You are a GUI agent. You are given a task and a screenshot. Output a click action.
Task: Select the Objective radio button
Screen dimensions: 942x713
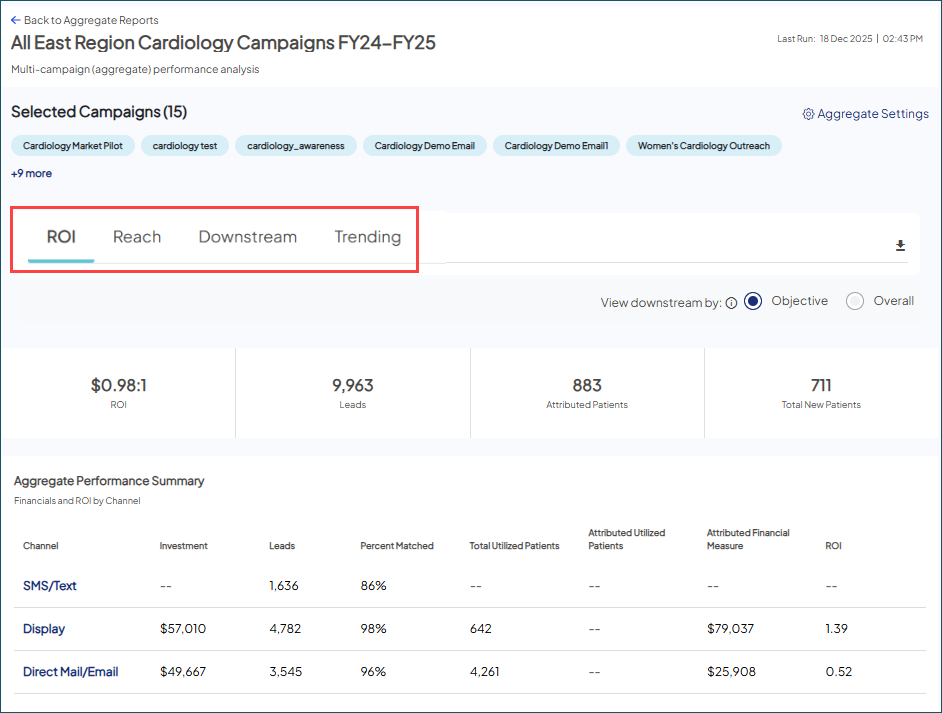click(x=752, y=300)
